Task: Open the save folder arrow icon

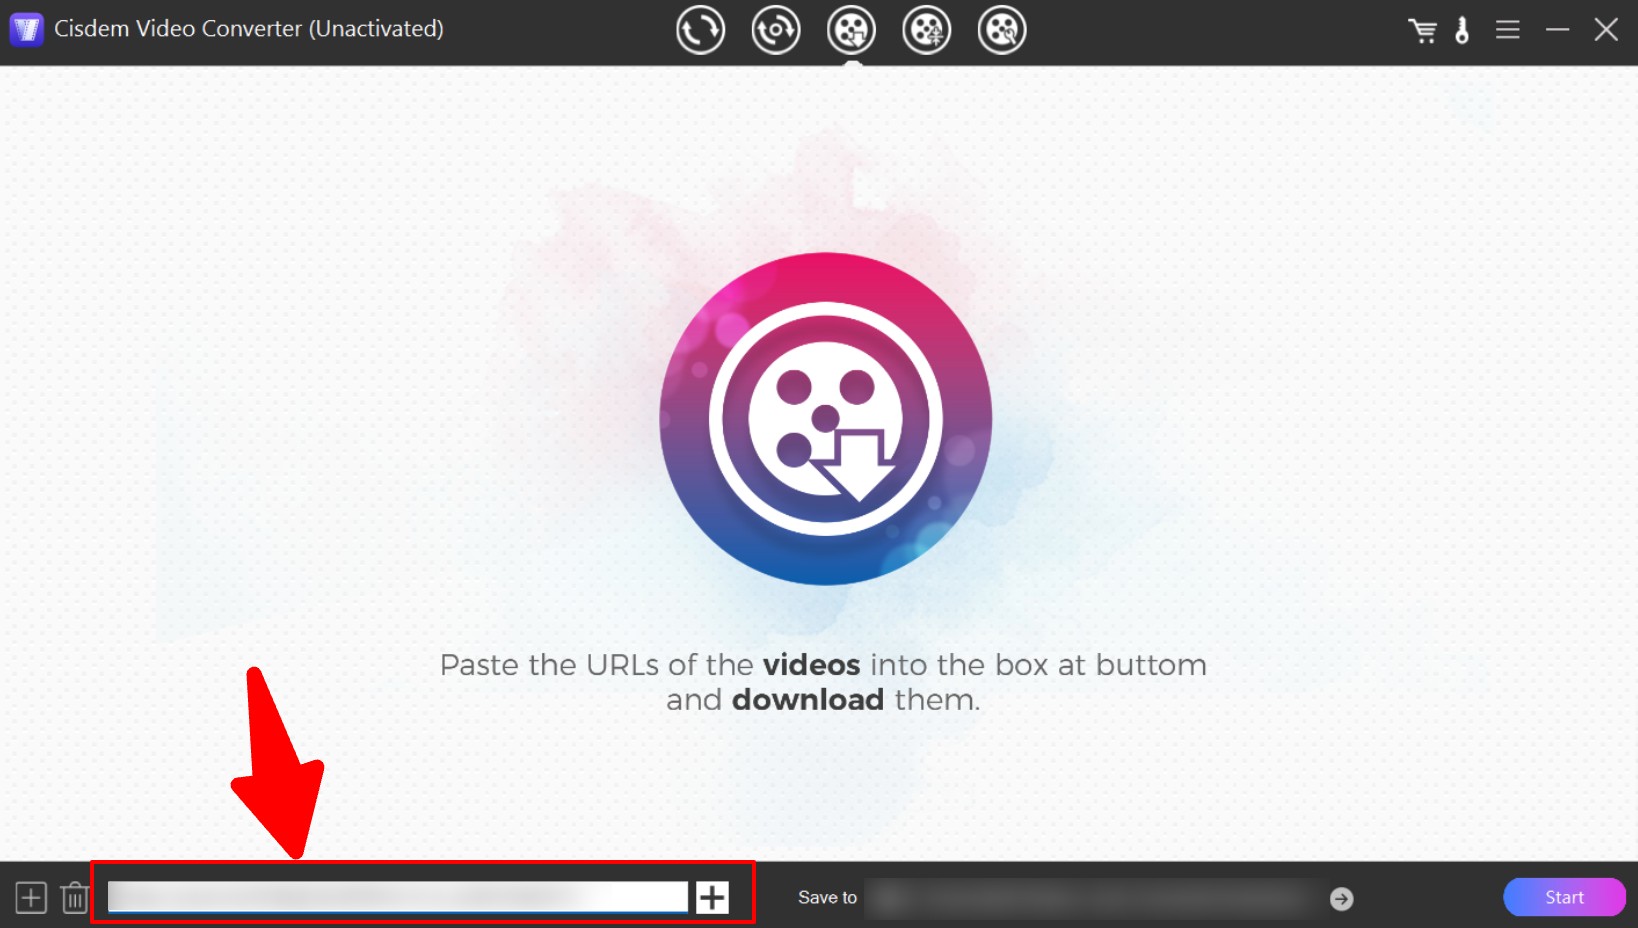Action: tap(1341, 898)
